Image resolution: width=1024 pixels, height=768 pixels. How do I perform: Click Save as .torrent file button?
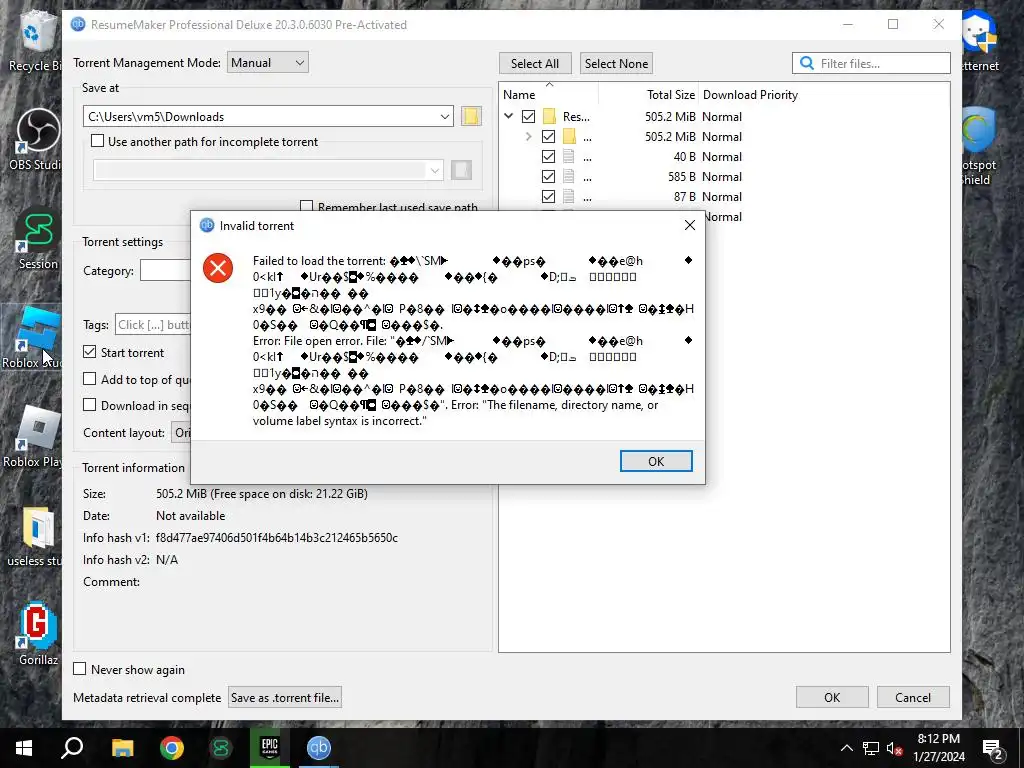coord(285,697)
